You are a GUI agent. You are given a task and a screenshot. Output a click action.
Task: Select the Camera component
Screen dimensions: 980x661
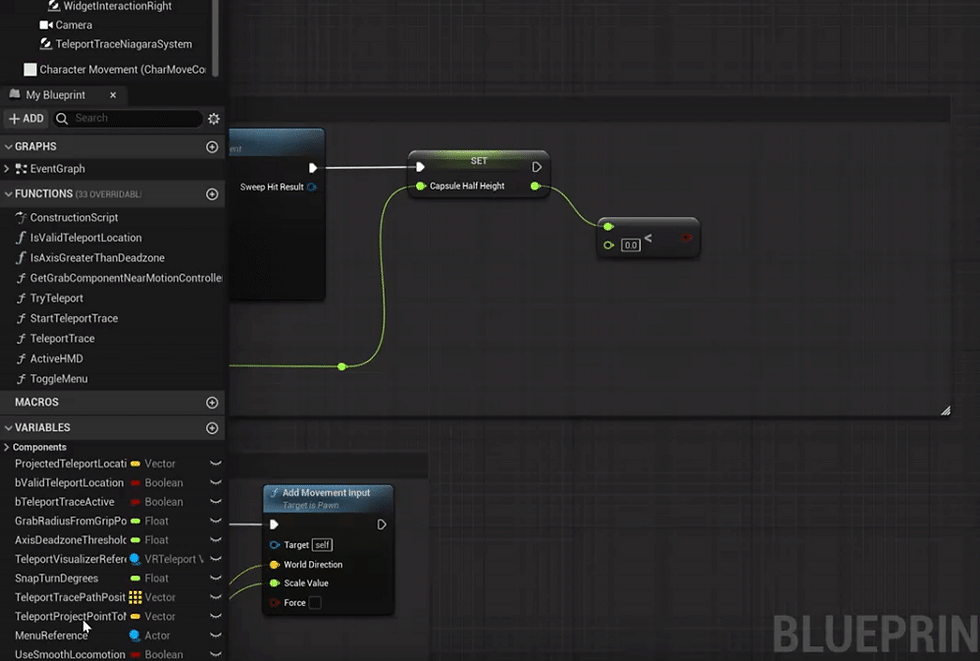point(66,25)
